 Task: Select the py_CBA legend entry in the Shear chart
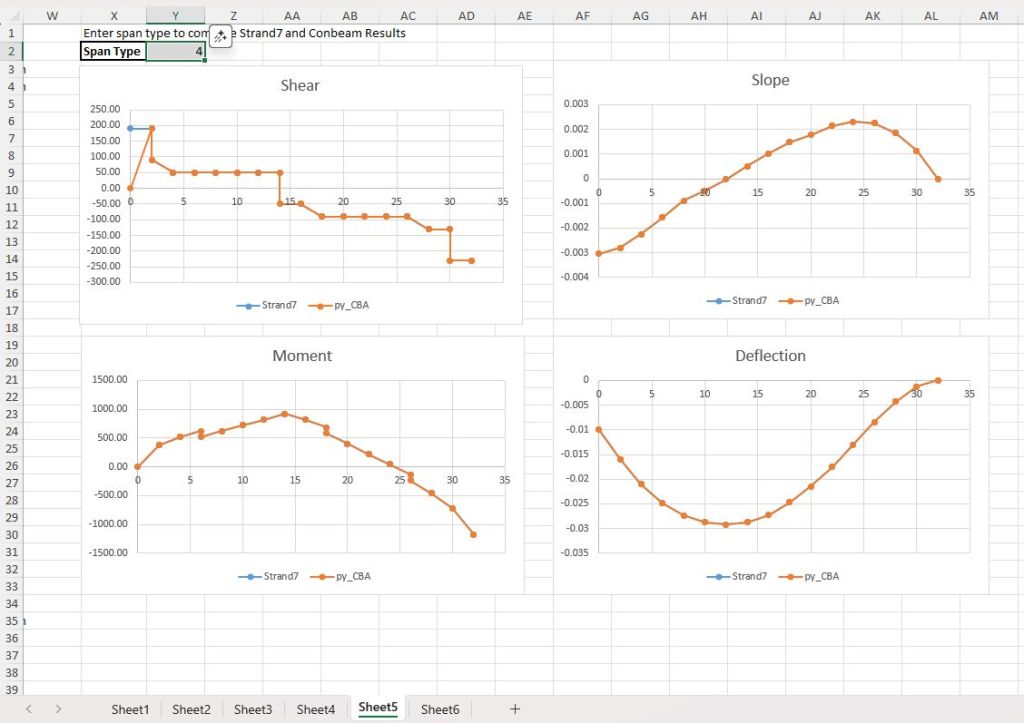coord(339,305)
